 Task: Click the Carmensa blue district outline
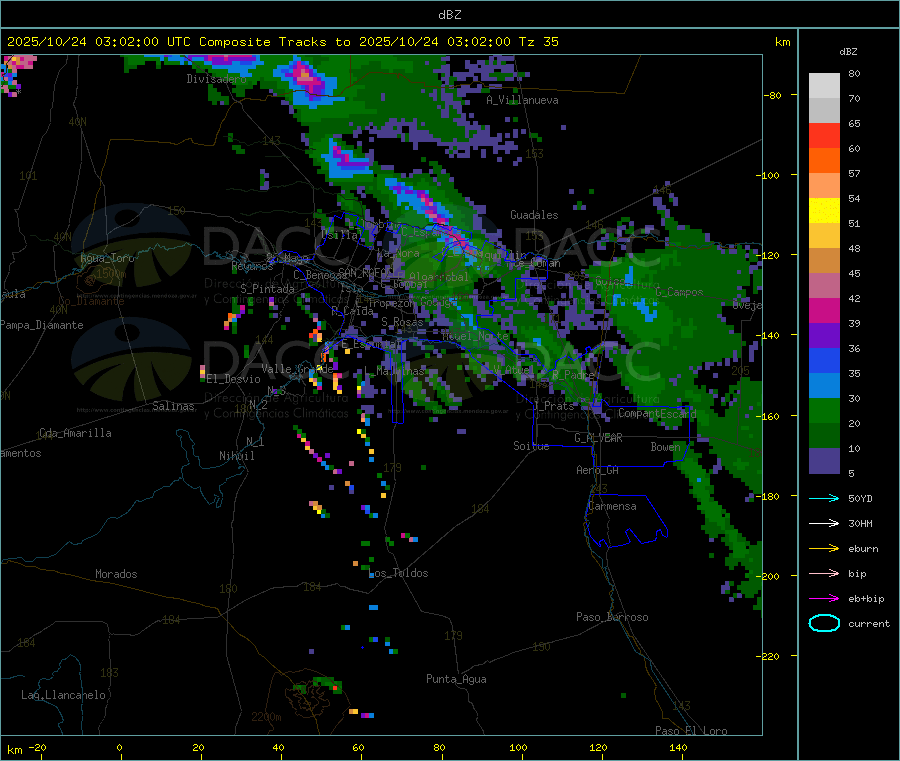[x=626, y=521]
